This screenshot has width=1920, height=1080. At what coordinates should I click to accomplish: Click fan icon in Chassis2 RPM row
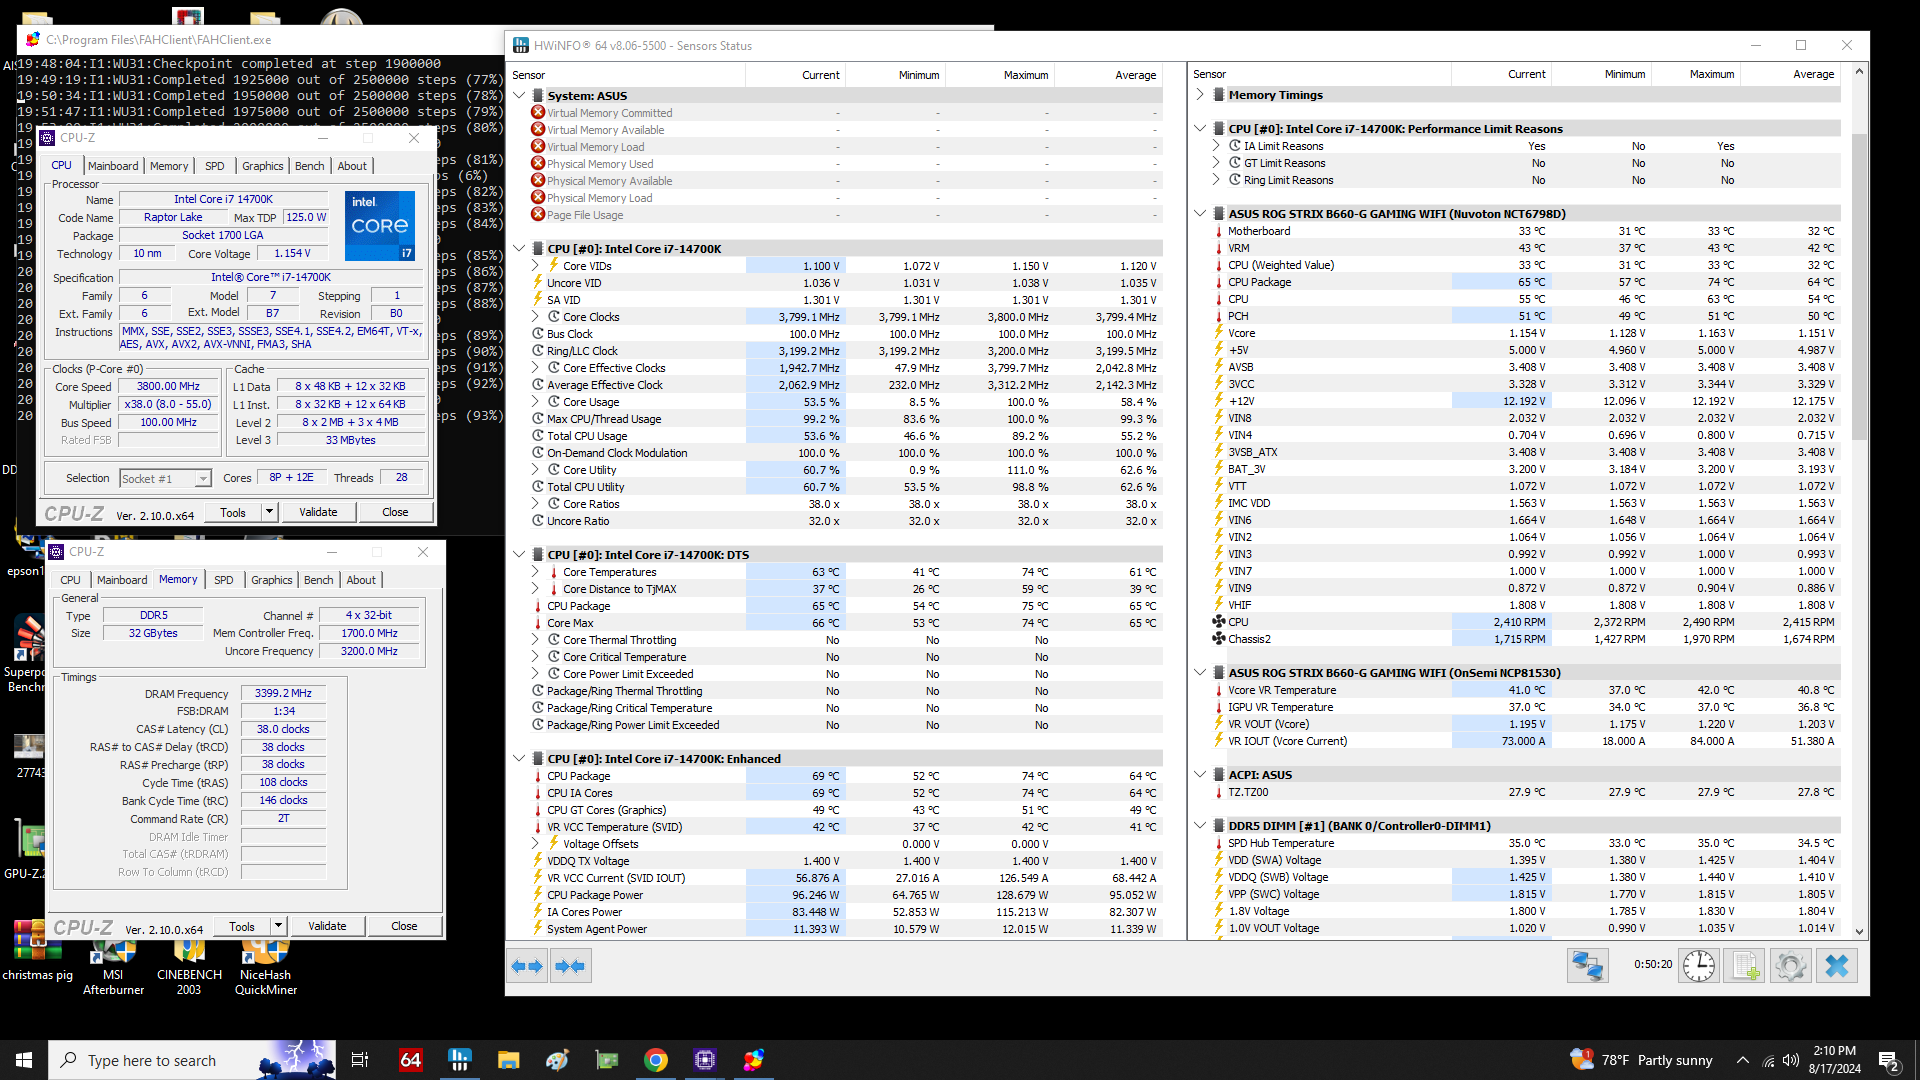(x=1219, y=639)
